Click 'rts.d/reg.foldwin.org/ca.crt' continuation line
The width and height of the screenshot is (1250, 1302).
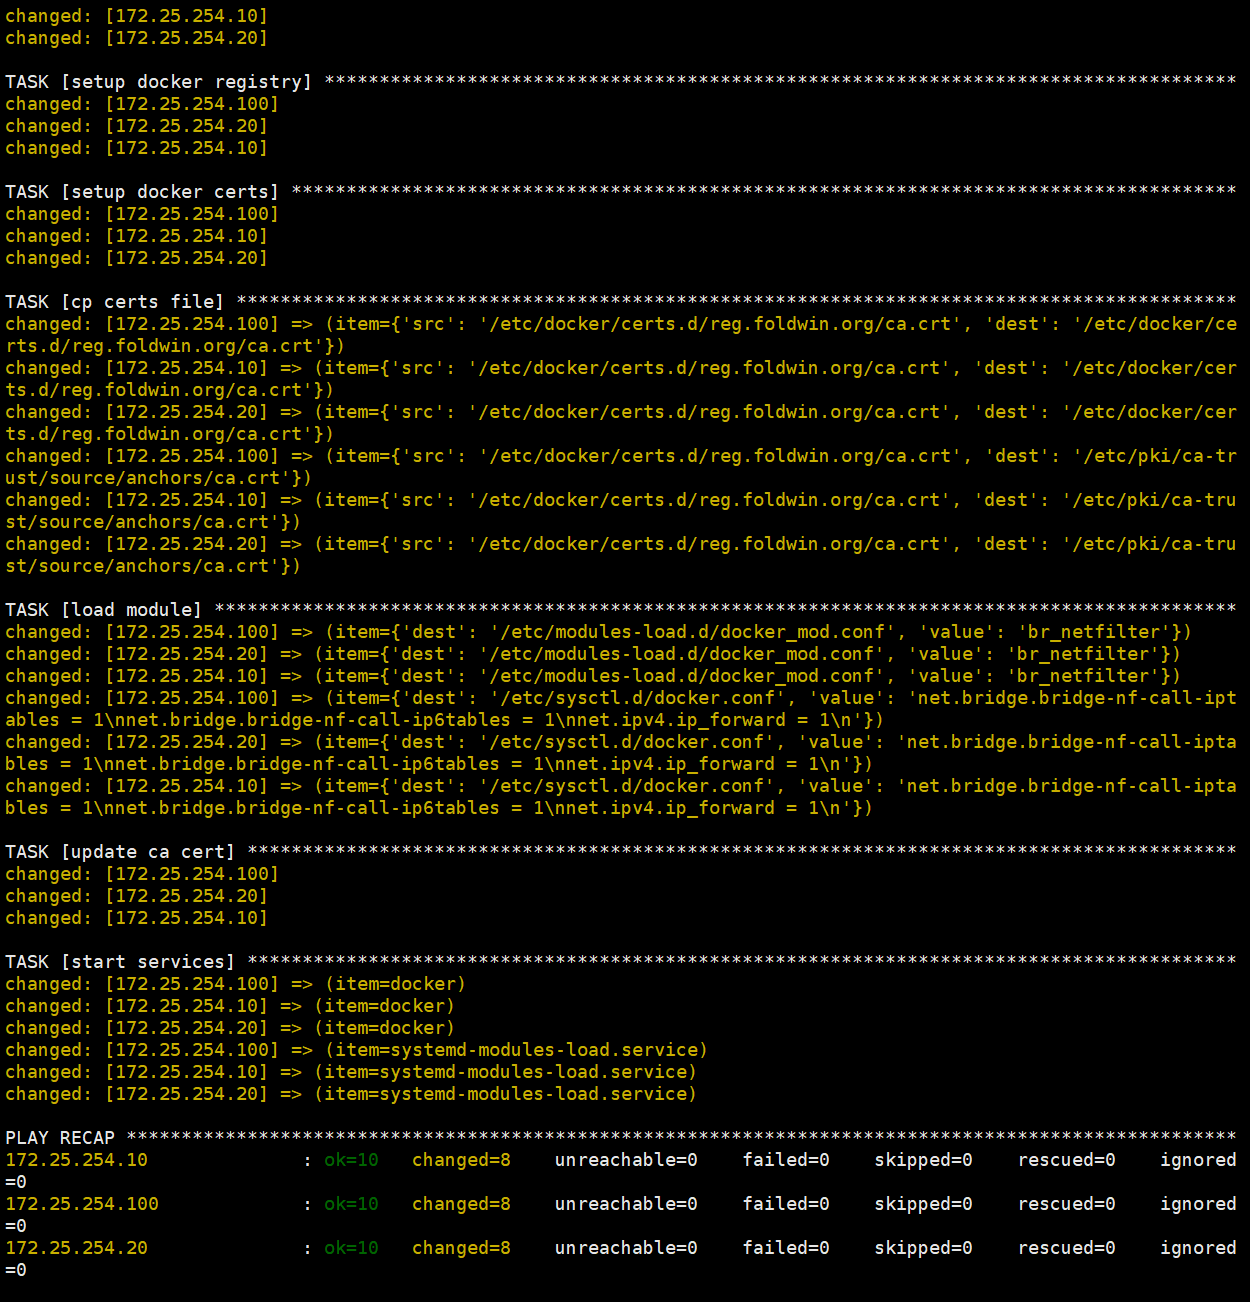coord(175,346)
